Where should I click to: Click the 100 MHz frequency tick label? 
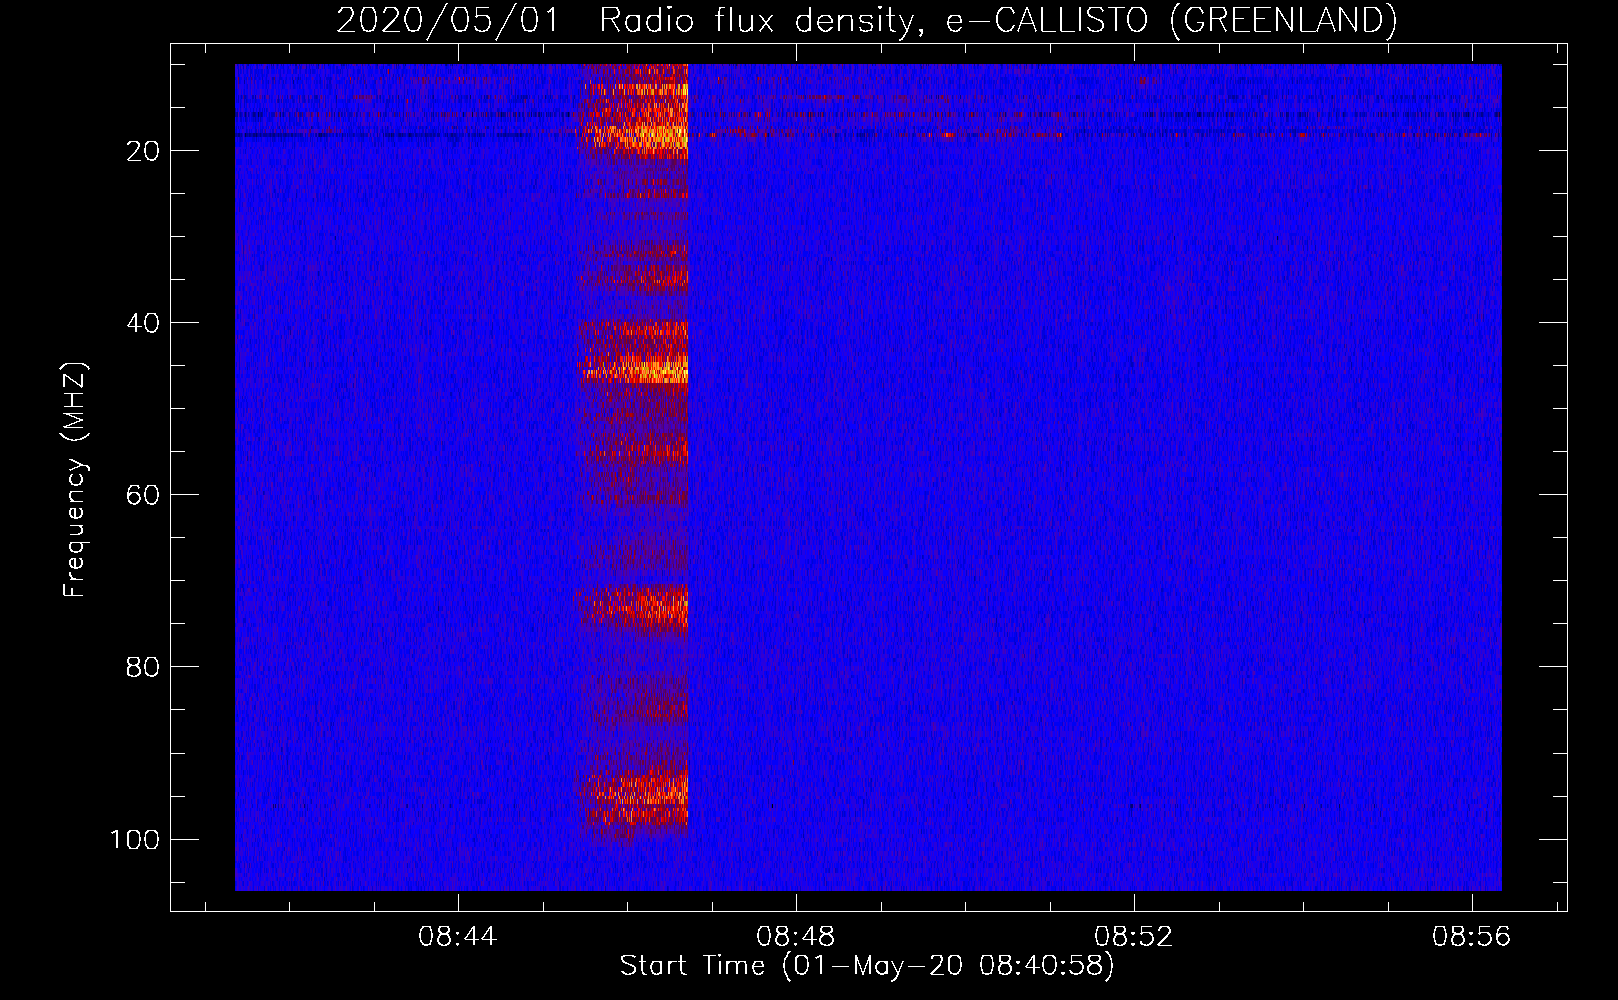135,839
